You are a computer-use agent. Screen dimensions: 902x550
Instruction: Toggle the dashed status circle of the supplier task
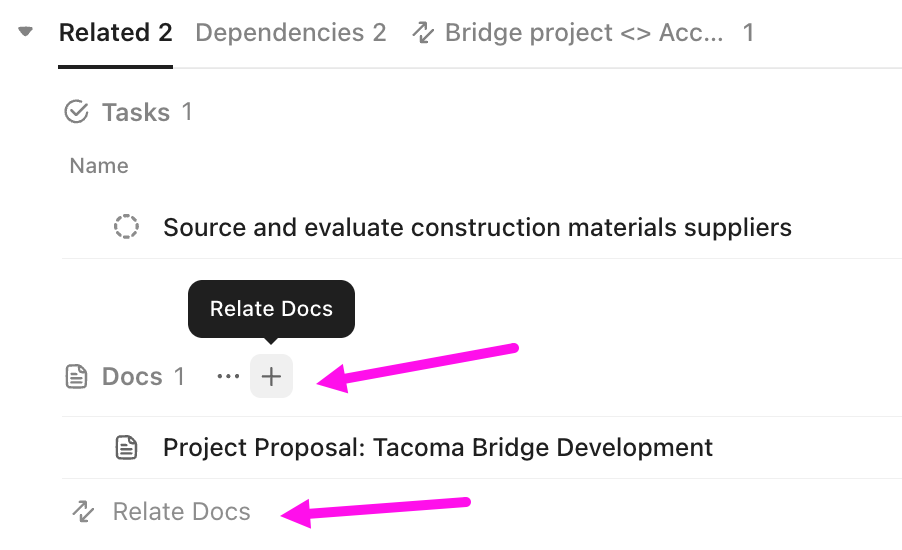[126, 227]
